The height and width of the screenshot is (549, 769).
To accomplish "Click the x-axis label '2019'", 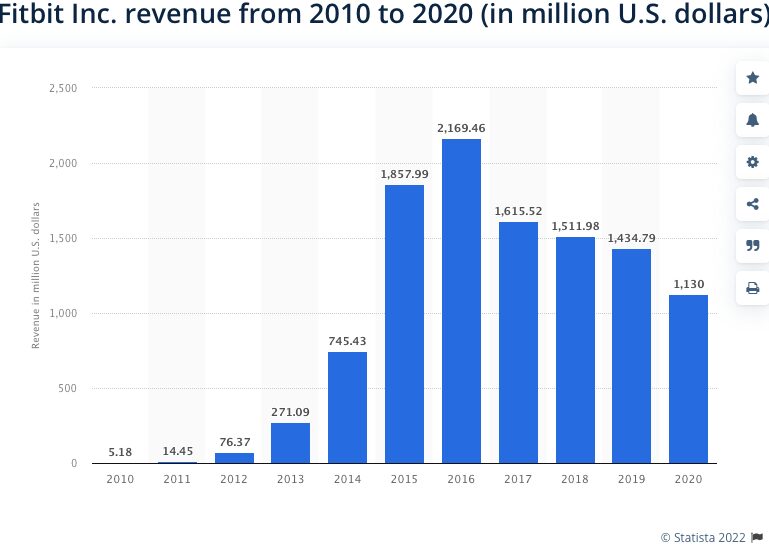I will [631, 479].
